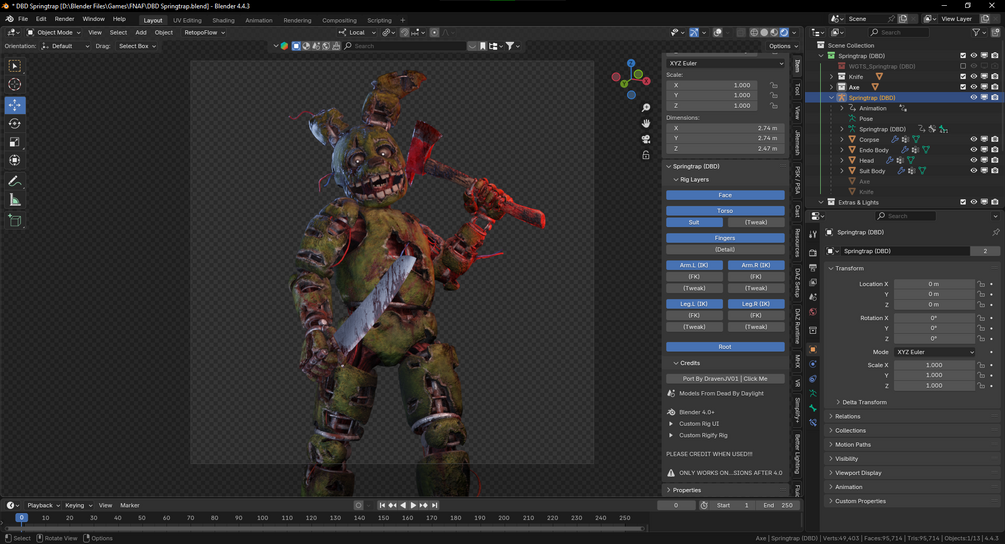Click the viewport pan hand icon
This screenshot has width=1005, height=544.
(646, 123)
